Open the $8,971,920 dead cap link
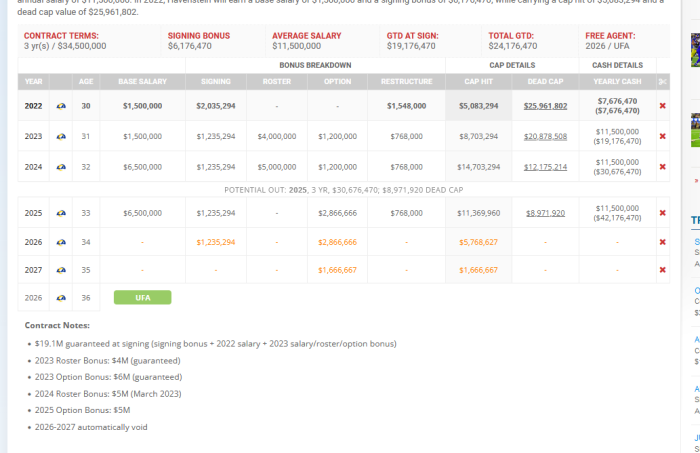Image resolution: width=700 pixels, height=453 pixels. coord(546,213)
